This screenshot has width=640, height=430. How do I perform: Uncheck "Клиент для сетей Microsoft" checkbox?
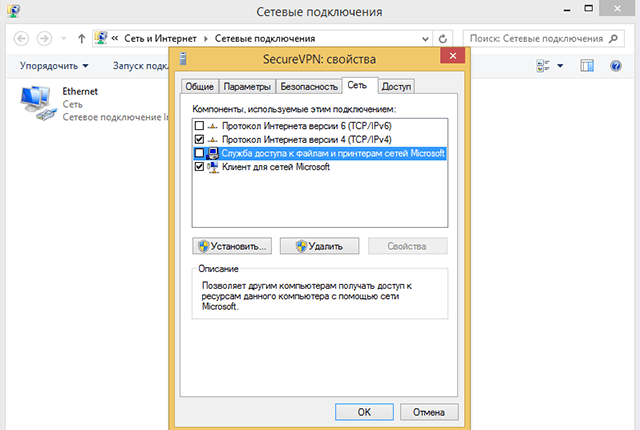(199, 166)
